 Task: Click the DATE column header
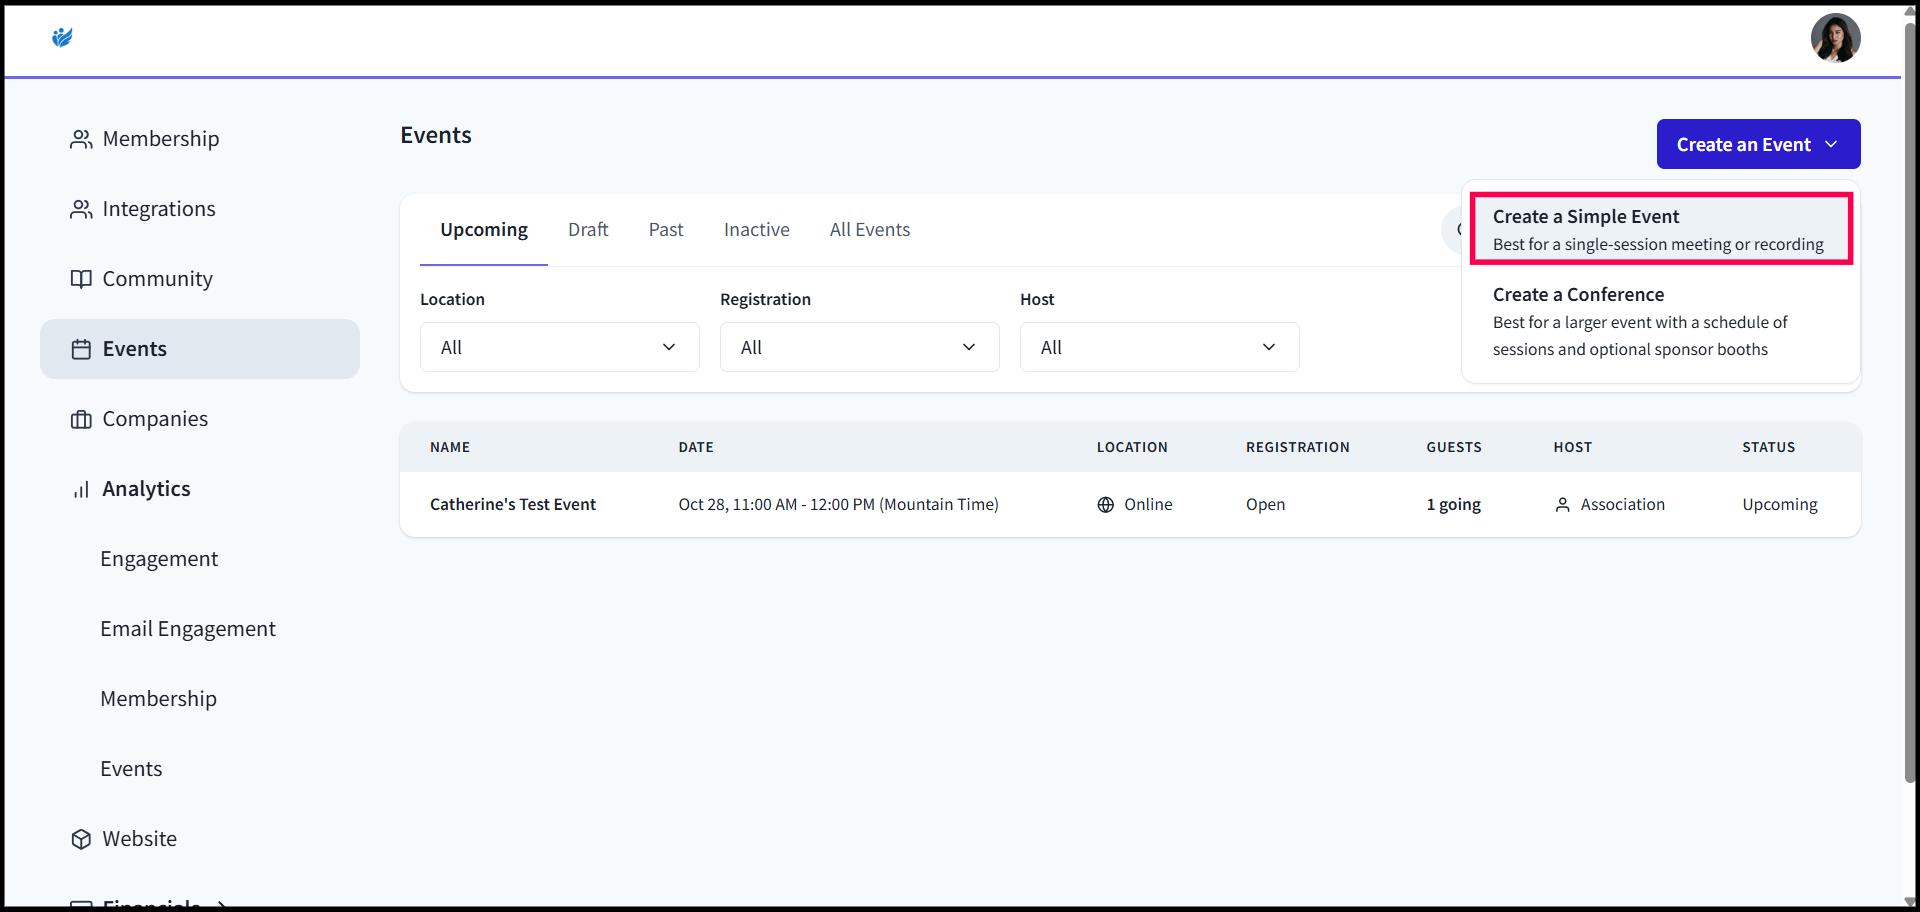coord(696,447)
